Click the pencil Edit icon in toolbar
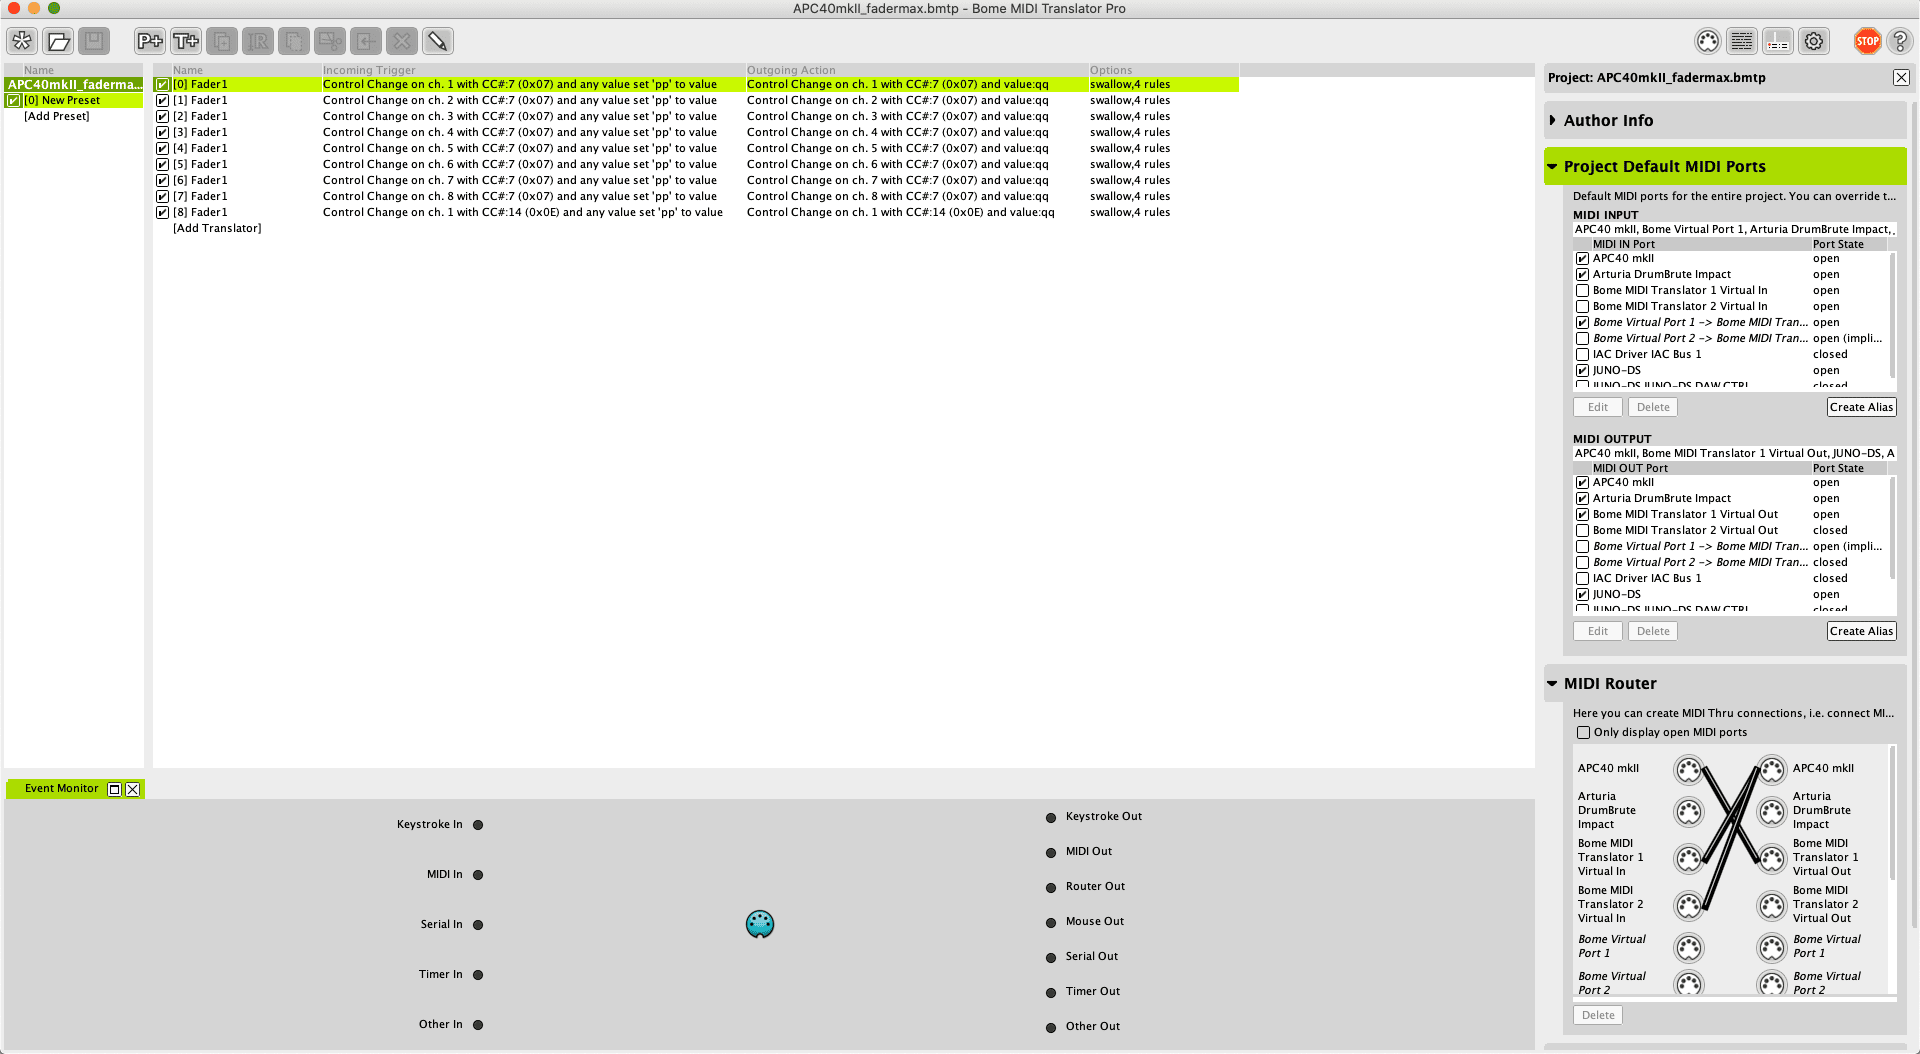Viewport: 1920px width, 1054px height. [437, 41]
